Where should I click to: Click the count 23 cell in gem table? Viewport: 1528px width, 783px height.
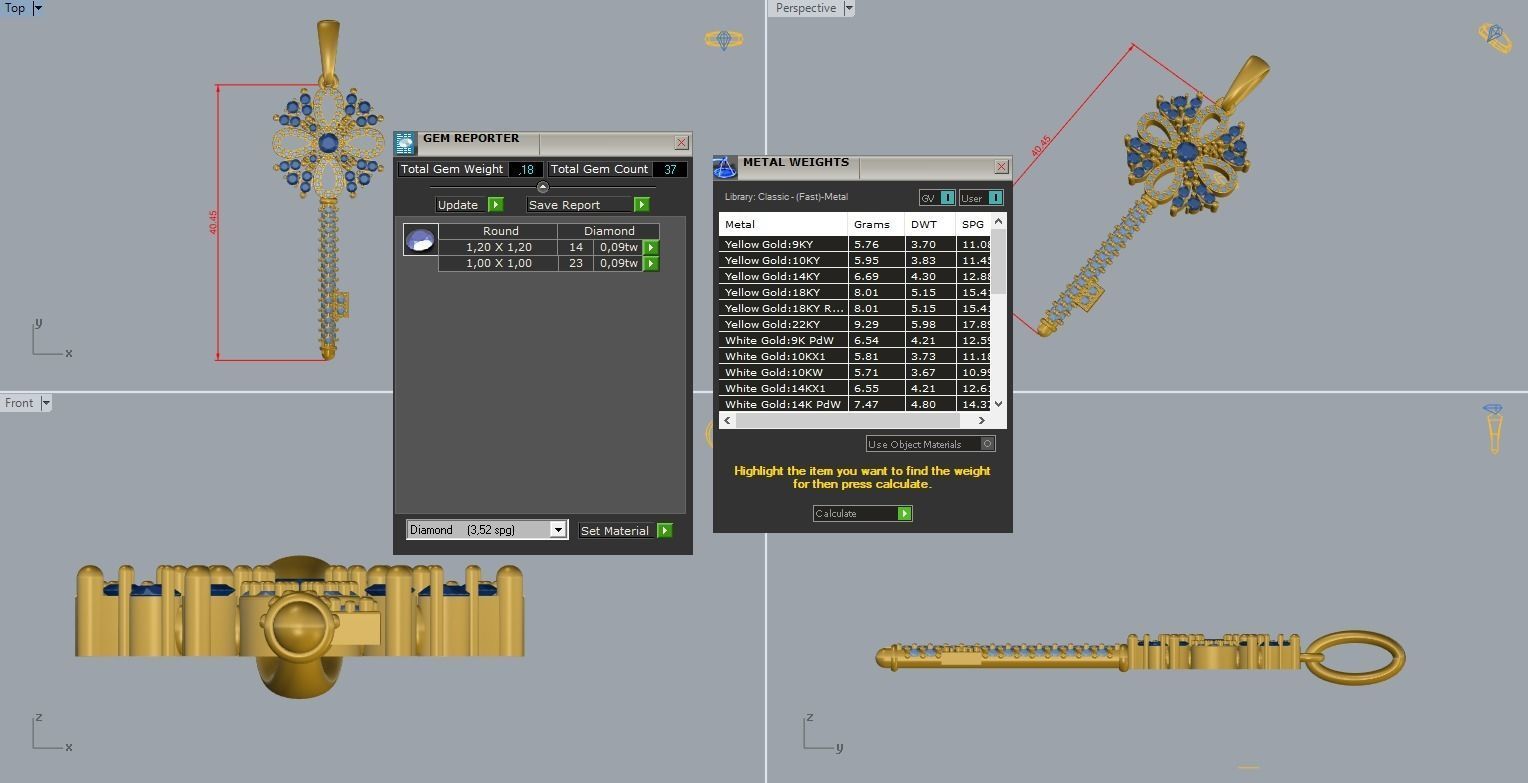[575, 263]
